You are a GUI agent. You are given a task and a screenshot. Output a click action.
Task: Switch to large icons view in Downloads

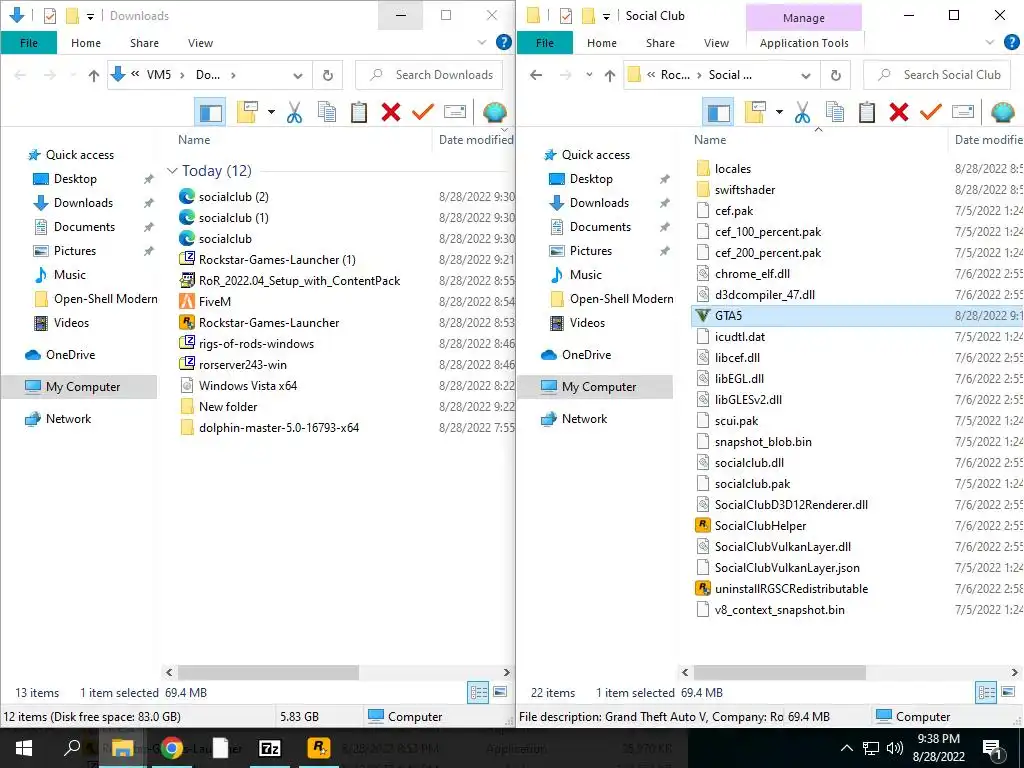click(500, 692)
